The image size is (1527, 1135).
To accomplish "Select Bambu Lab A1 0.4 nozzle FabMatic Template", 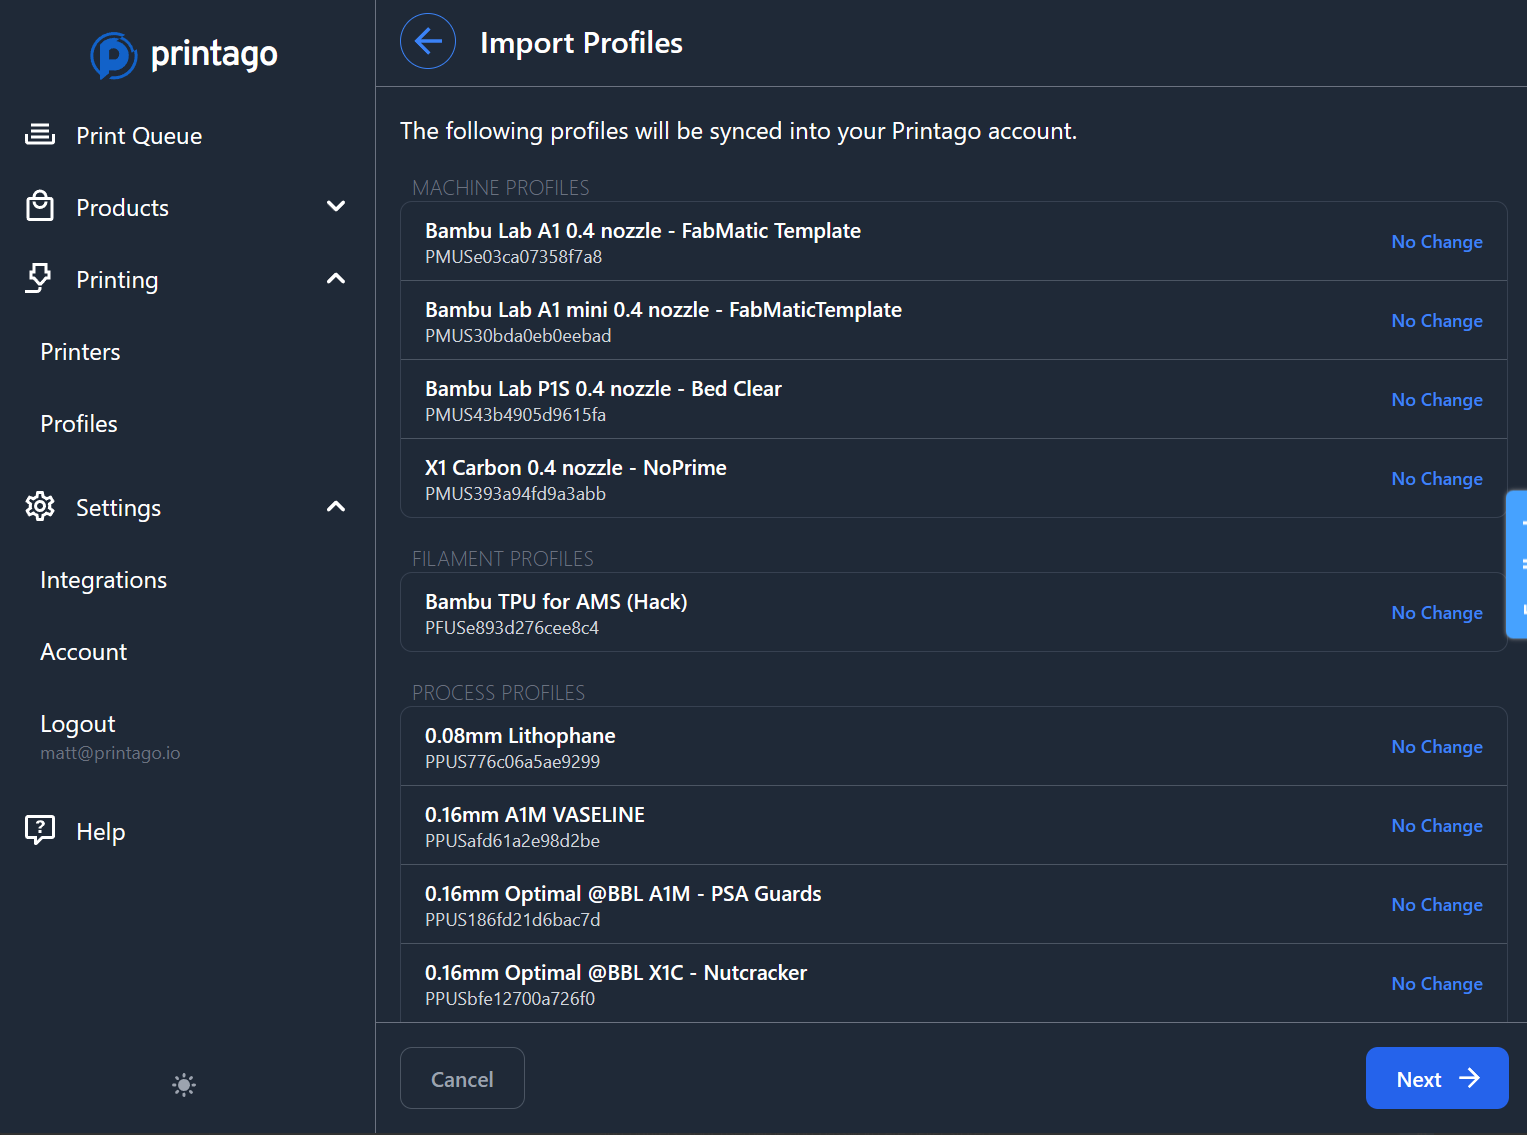I will pyautogui.click(x=643, y=231).
